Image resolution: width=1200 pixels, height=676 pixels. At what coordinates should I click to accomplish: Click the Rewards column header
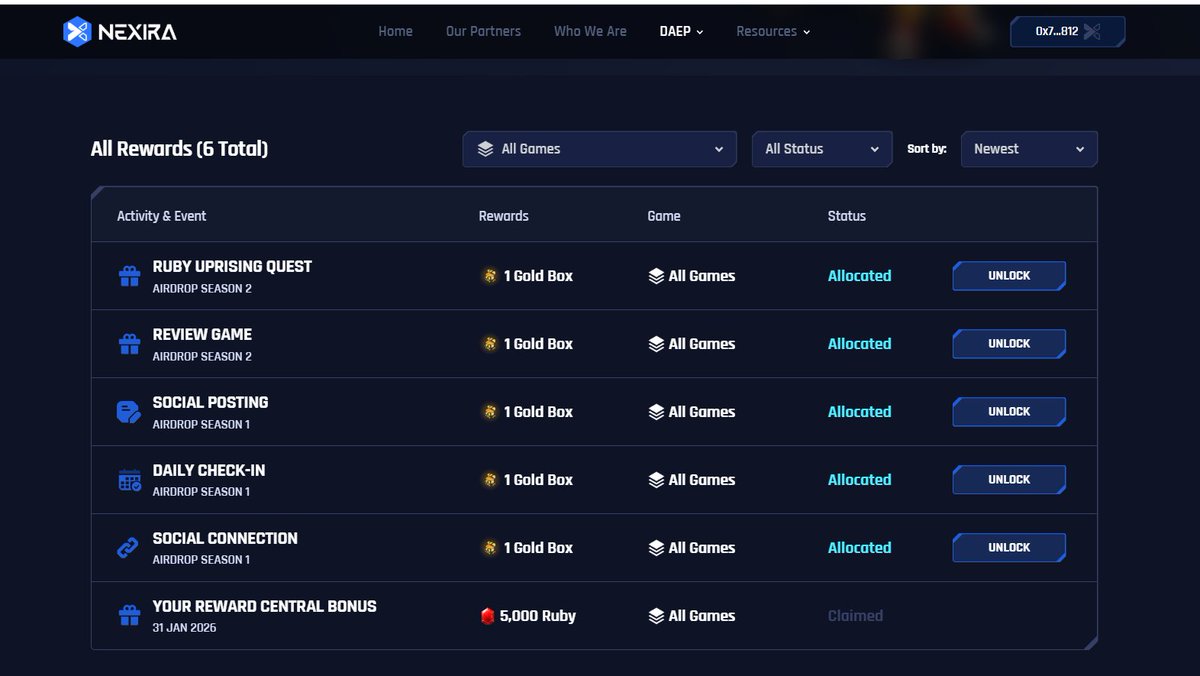(x=504, y=216)
